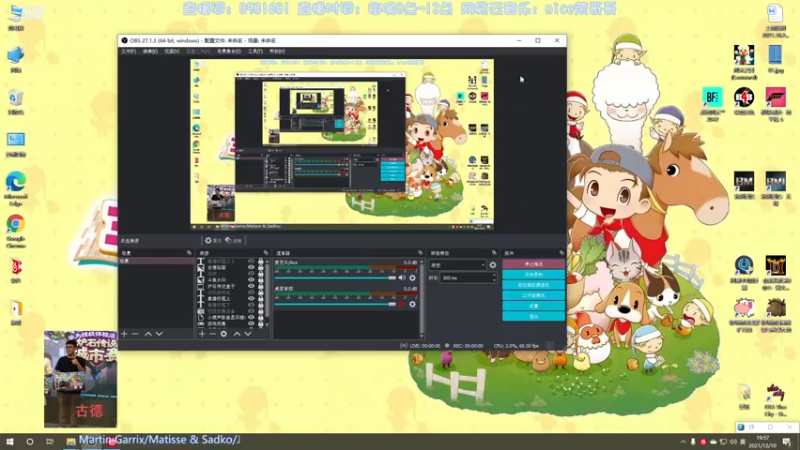800x450 pixels.
Task: Increase transition duration with stepper arrows
Action: click(x=494, y=276)
